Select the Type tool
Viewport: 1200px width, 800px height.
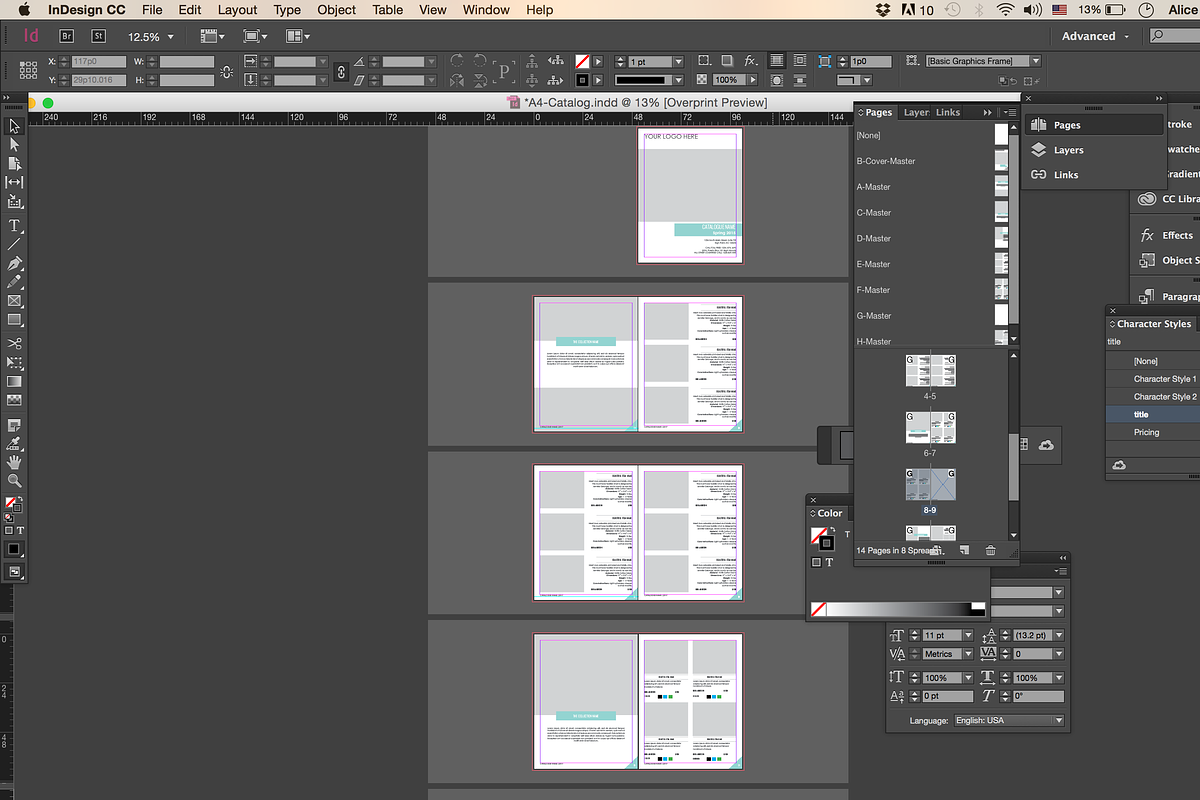[x=14, y=225]
